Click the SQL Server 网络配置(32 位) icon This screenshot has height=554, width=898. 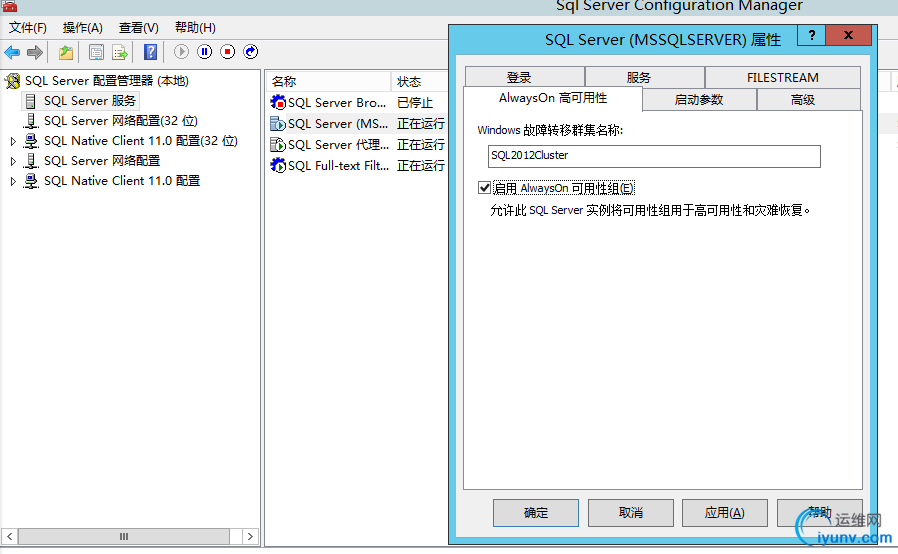31,121
